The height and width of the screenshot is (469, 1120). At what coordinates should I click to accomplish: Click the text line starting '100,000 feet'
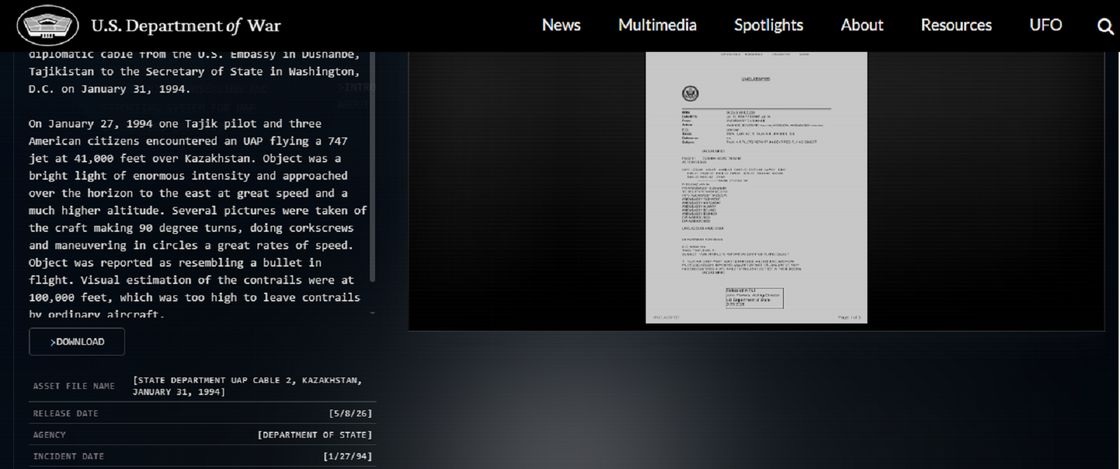pyautogui.click(x=194, y=297)
